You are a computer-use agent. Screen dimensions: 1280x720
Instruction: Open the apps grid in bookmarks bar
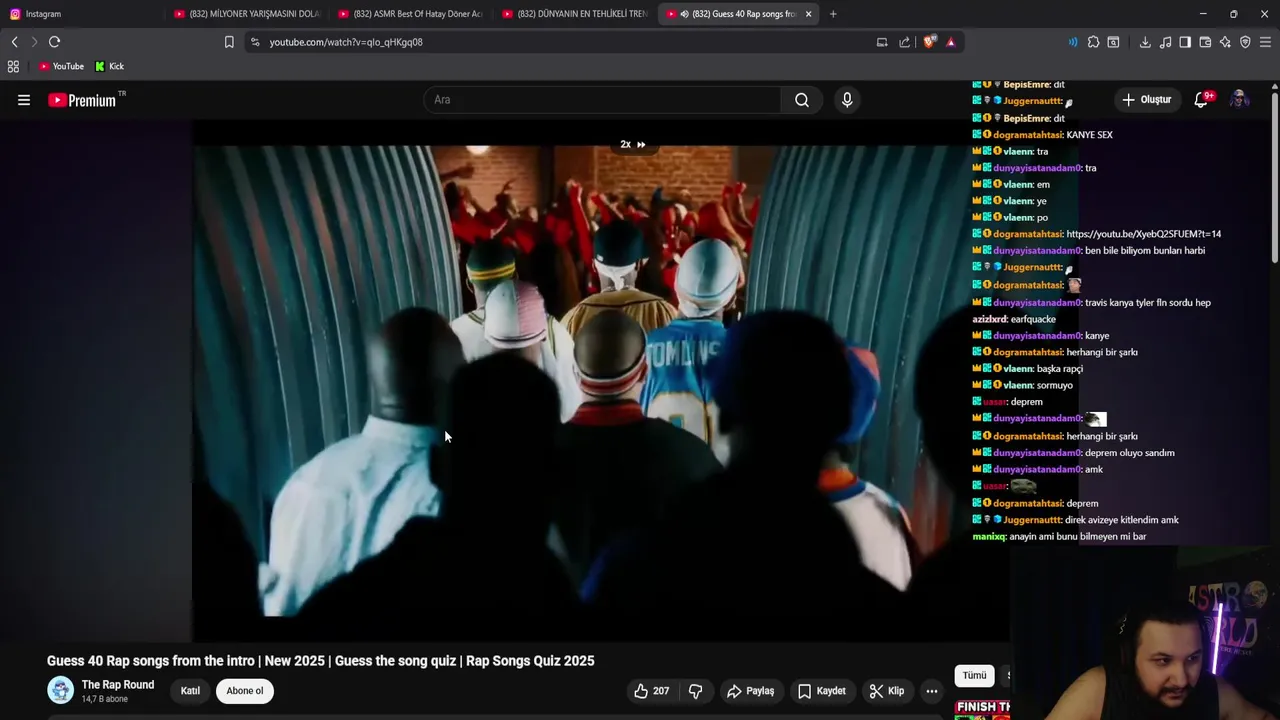click(x=13, y=66)
